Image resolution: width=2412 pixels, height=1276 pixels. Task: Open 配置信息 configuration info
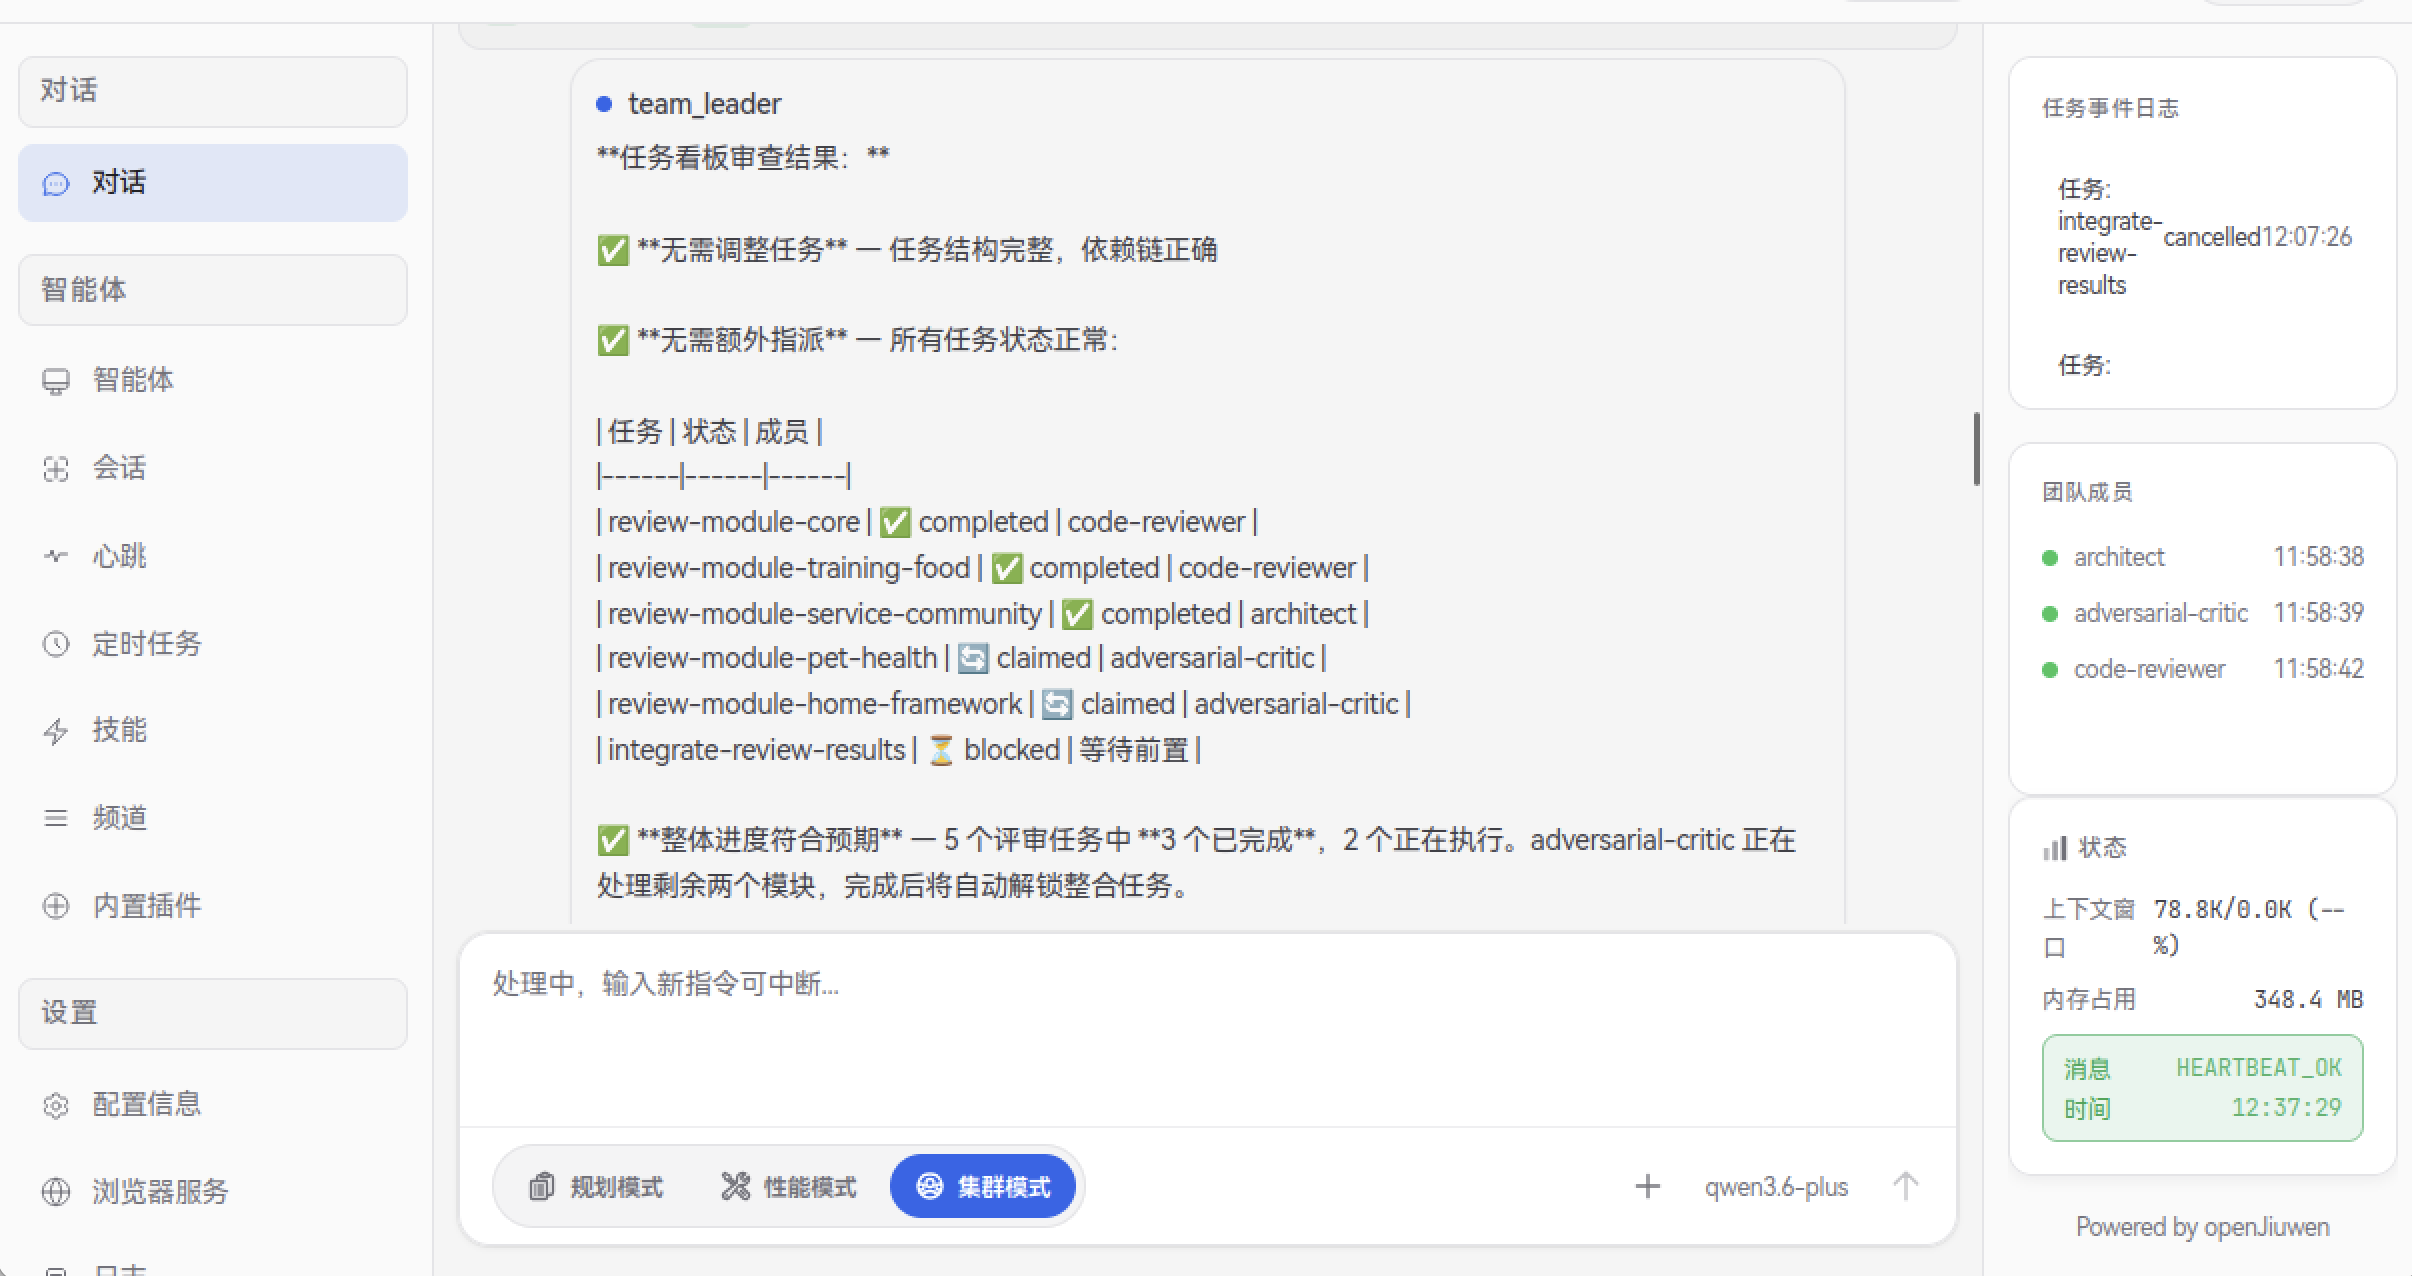coord(213,1104)
